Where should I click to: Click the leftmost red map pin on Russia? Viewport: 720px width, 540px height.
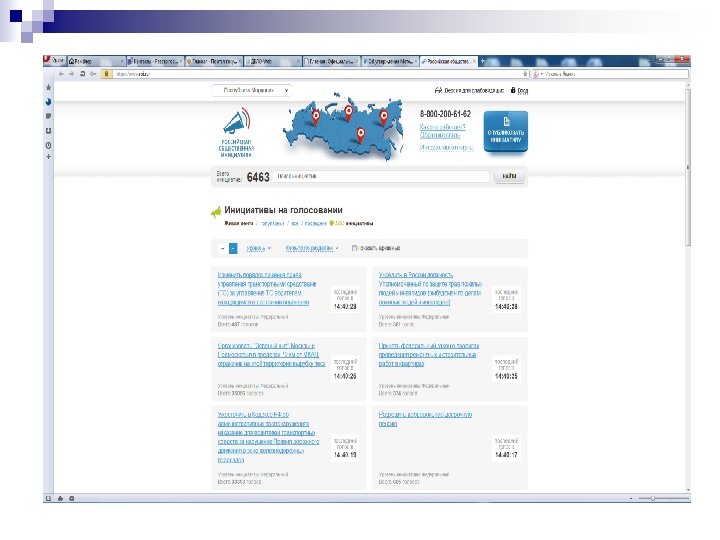[316, 118]
